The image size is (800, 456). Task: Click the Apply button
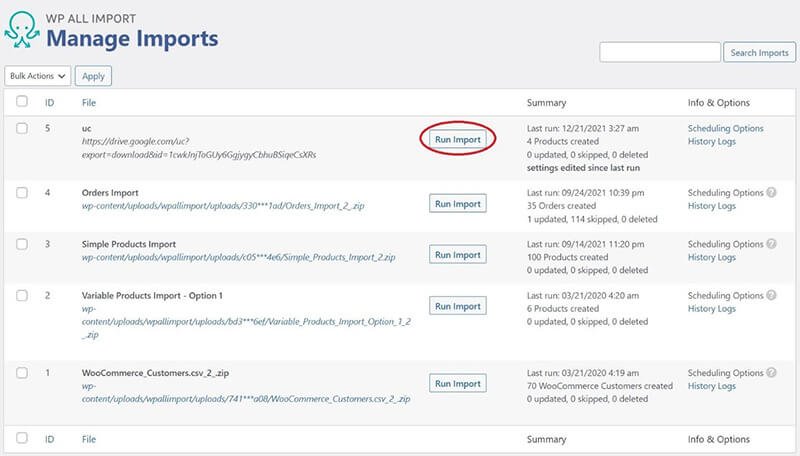[x=93, y=76]
